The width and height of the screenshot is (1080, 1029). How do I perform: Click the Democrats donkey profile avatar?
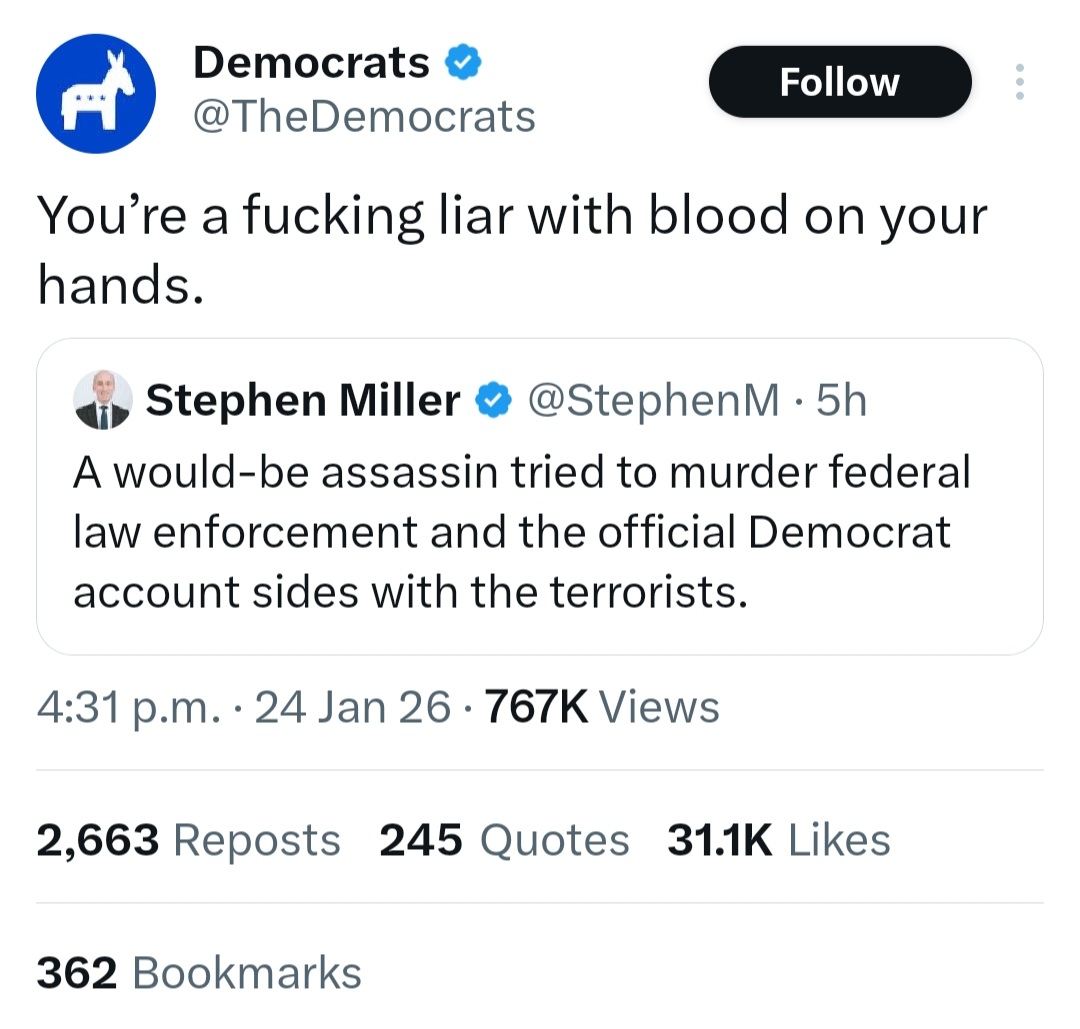coord(95,94)
